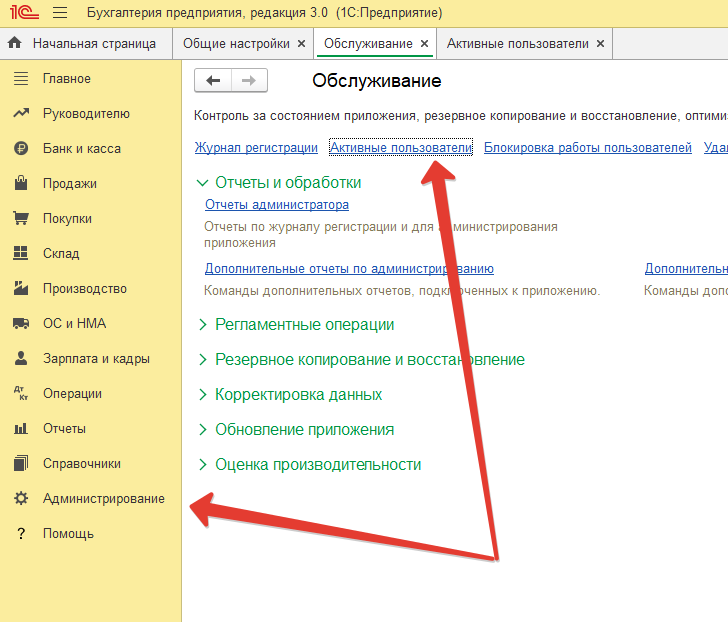Click the Производство factory icon

point(21,288)
